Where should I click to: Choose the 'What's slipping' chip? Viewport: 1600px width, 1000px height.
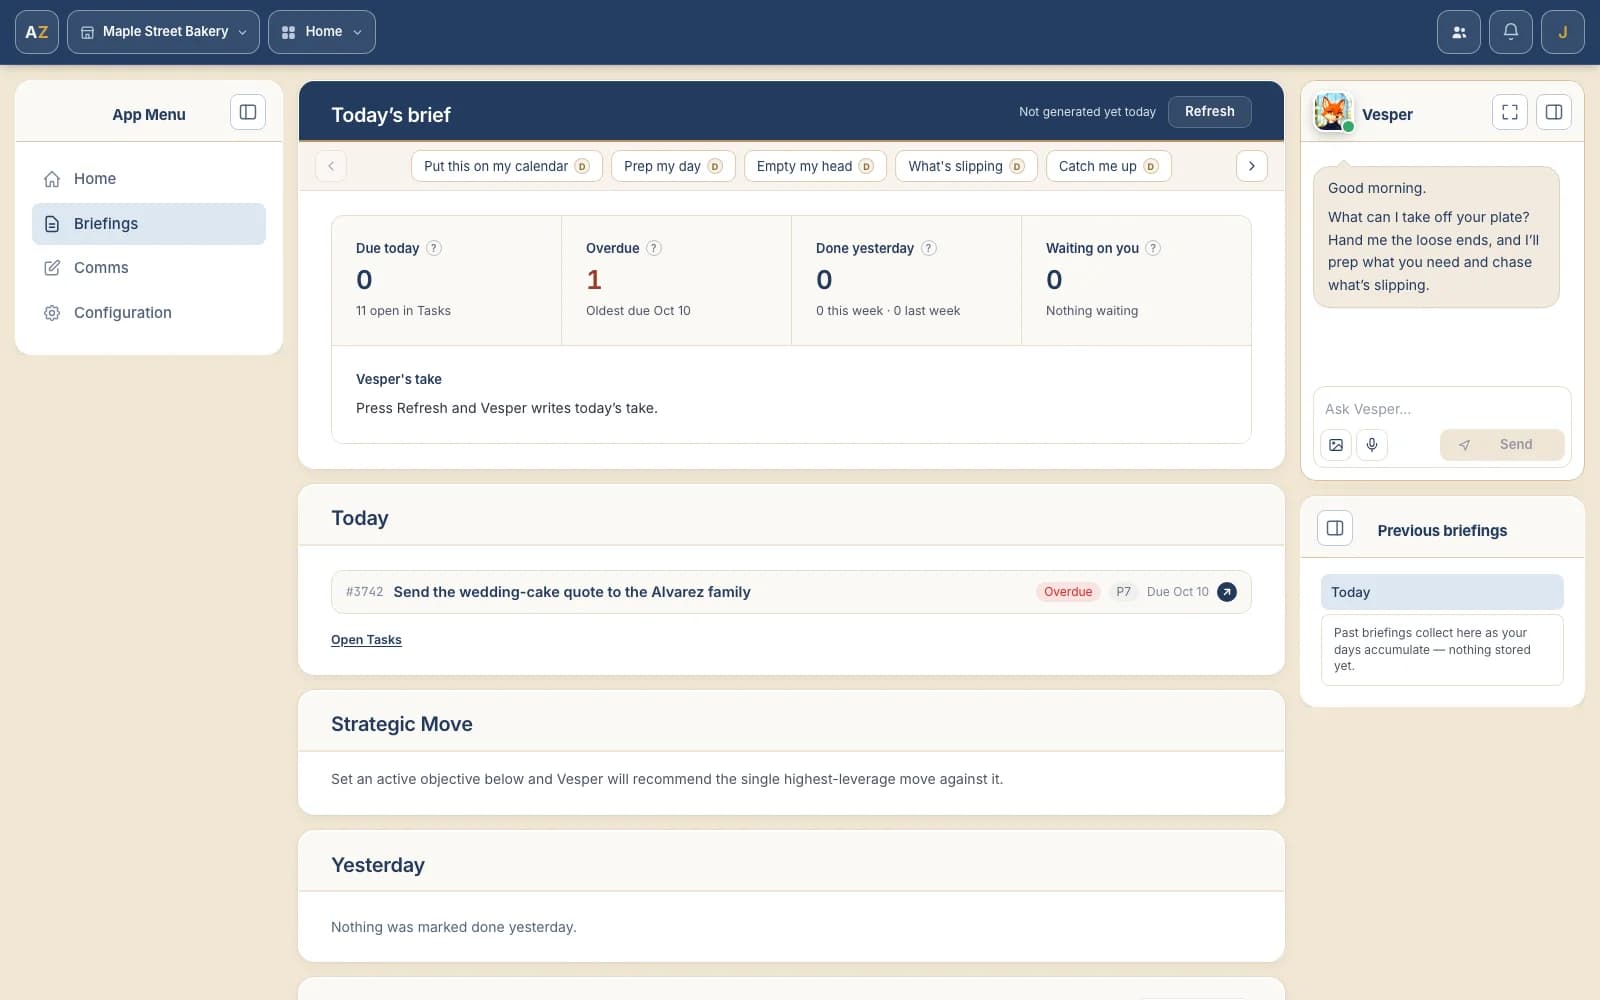[x=966, y=166]
